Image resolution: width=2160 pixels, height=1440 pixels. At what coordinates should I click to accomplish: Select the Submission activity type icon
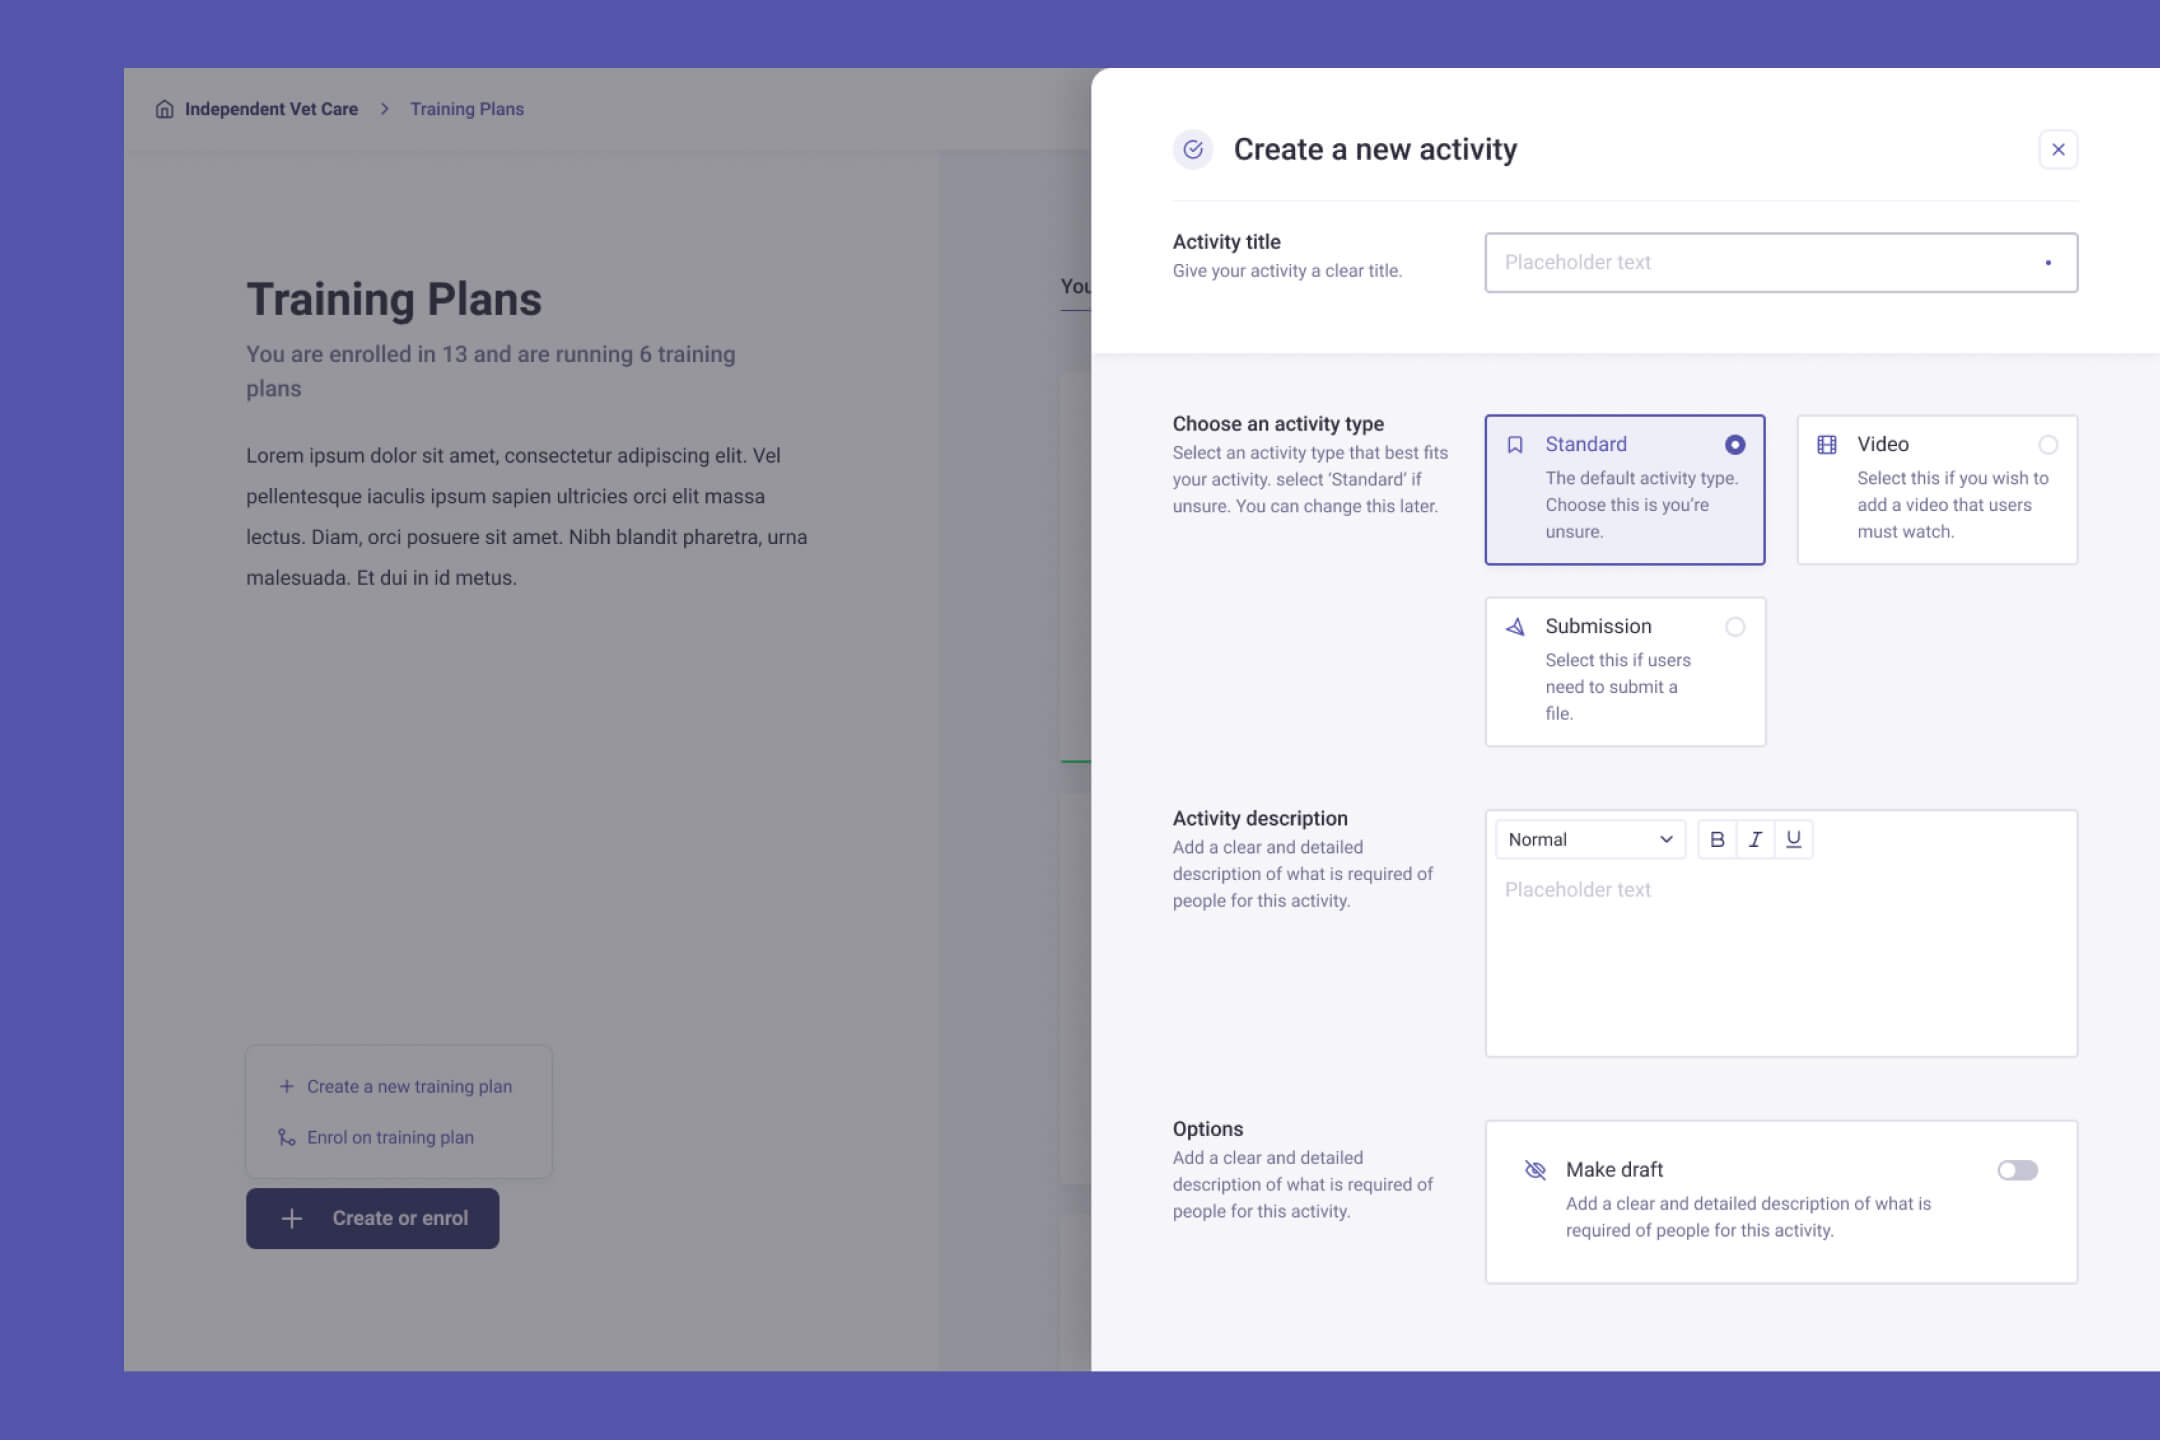(x=1516, y=624)
